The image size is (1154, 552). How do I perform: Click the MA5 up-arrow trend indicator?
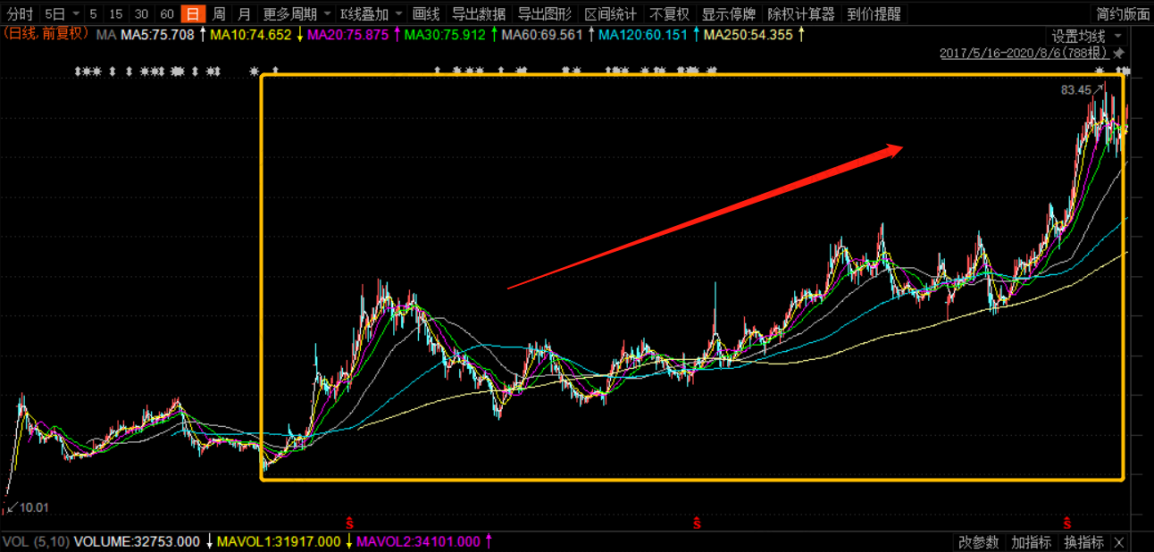202,35
